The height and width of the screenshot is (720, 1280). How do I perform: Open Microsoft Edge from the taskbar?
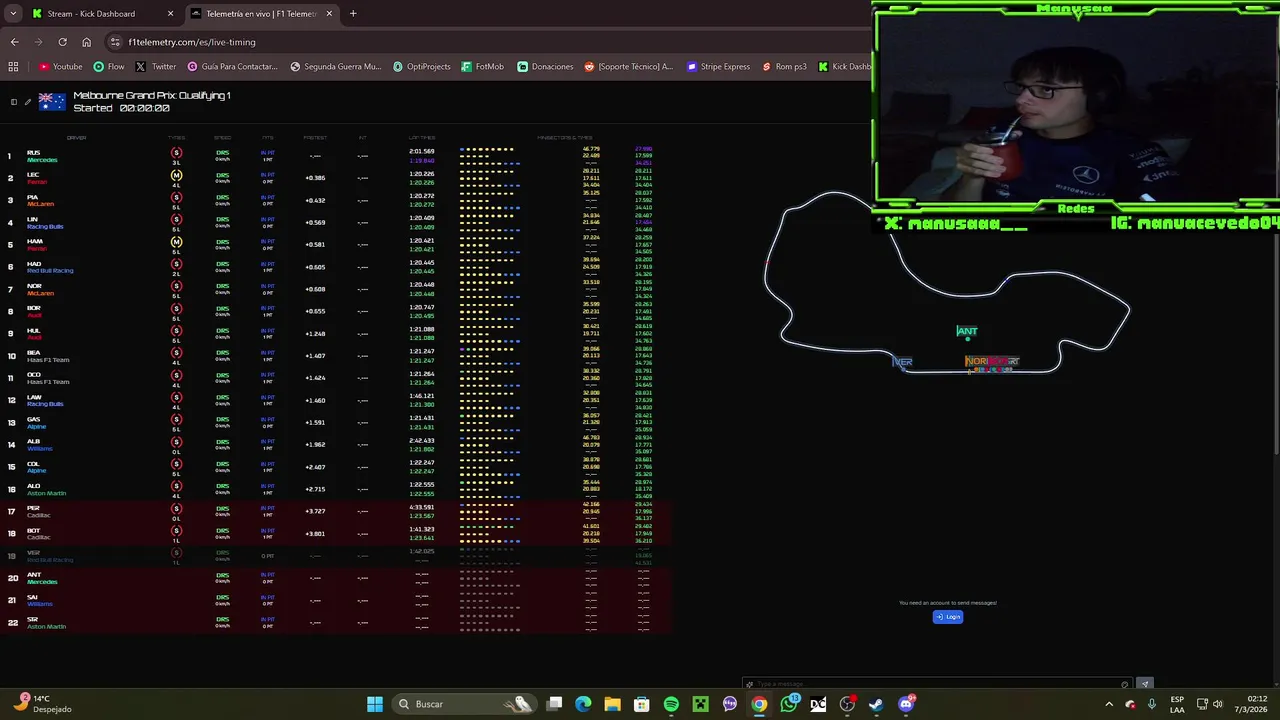pyautogui.click(x=583, y=704)
